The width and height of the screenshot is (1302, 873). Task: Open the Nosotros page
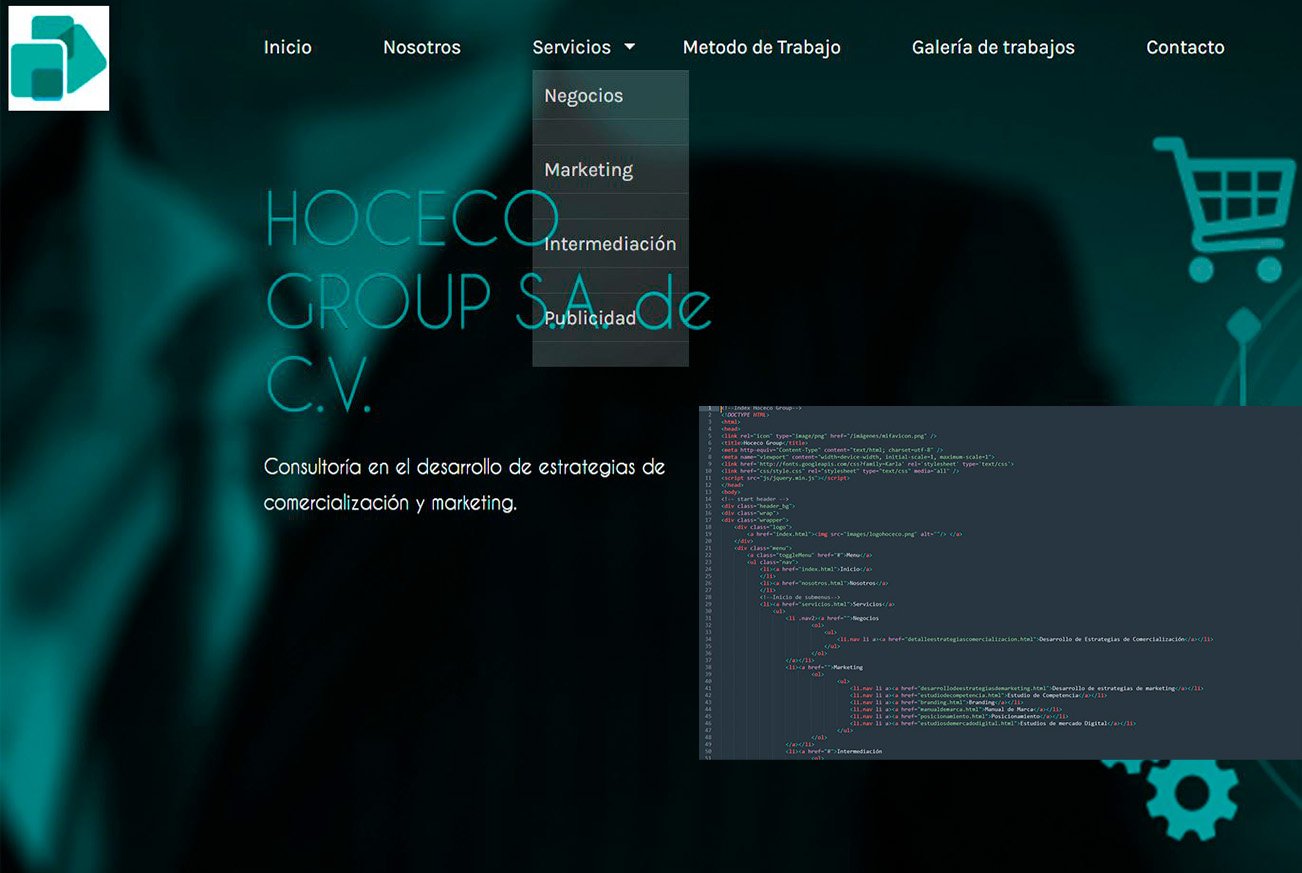(421, 47)
